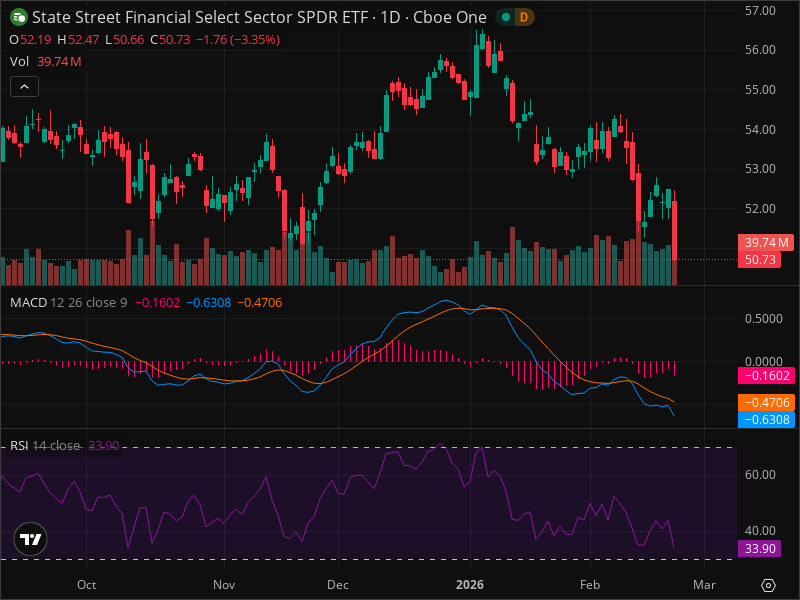Click the 0.5000 MACD scale label
800x600 pixels.
(x=764, y=319)
